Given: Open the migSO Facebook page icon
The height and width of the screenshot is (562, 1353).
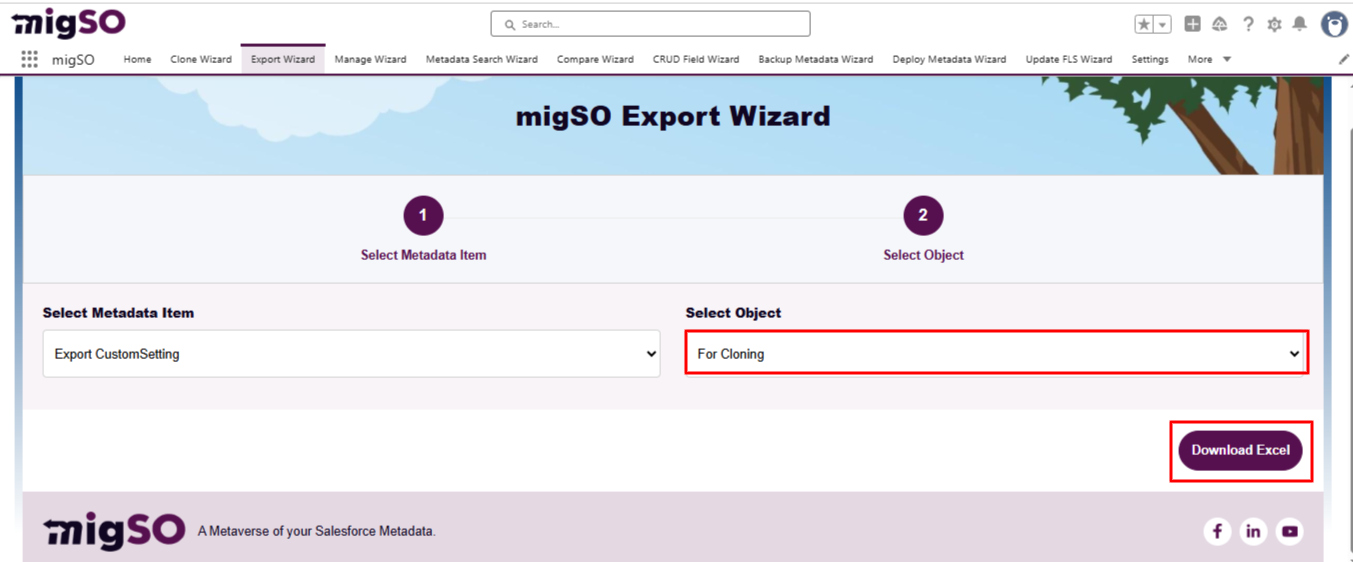Looking at the screenshot, I should pyautogui.click(x=1217, y=531).
